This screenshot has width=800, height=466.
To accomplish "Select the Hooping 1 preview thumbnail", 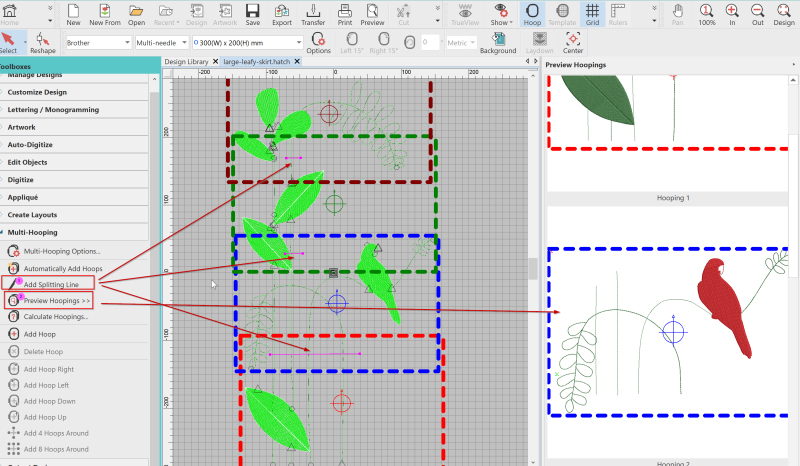I will coord(668,134).
